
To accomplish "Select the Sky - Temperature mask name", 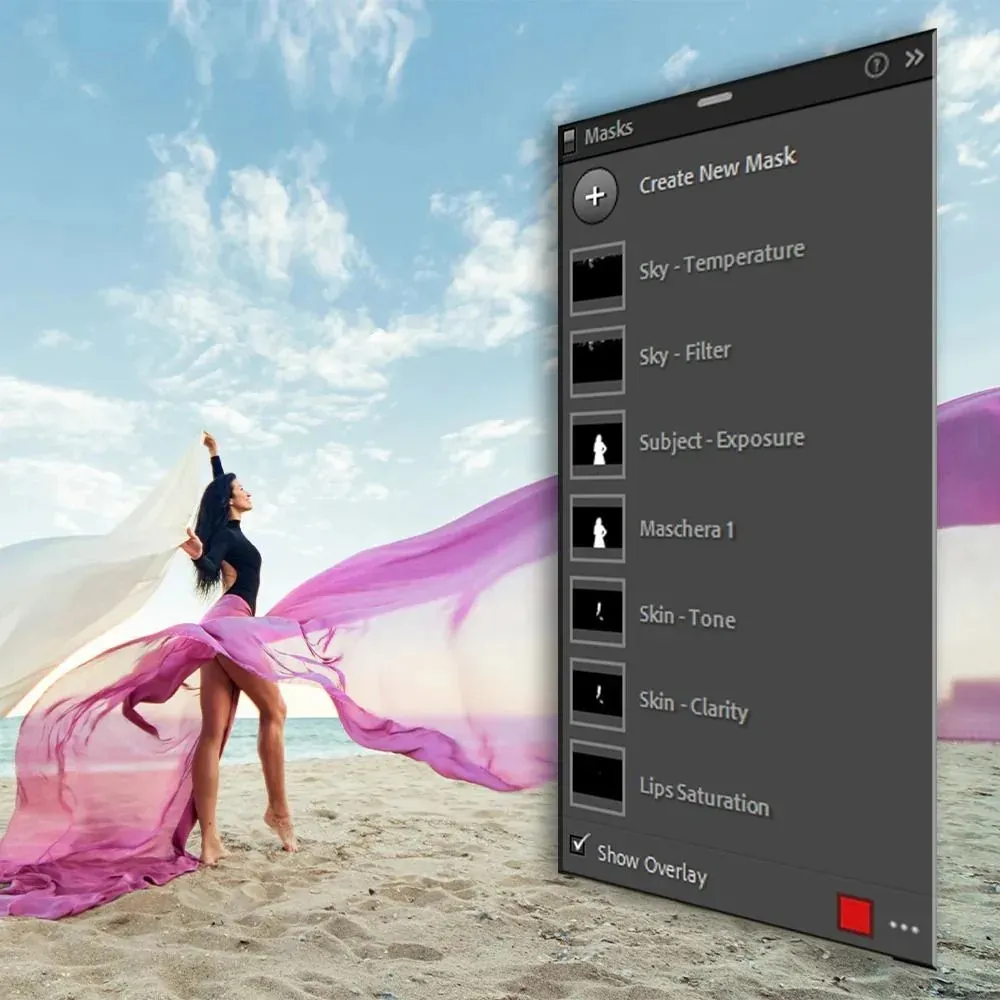I will pyautogui.click(x=721, y=260).
